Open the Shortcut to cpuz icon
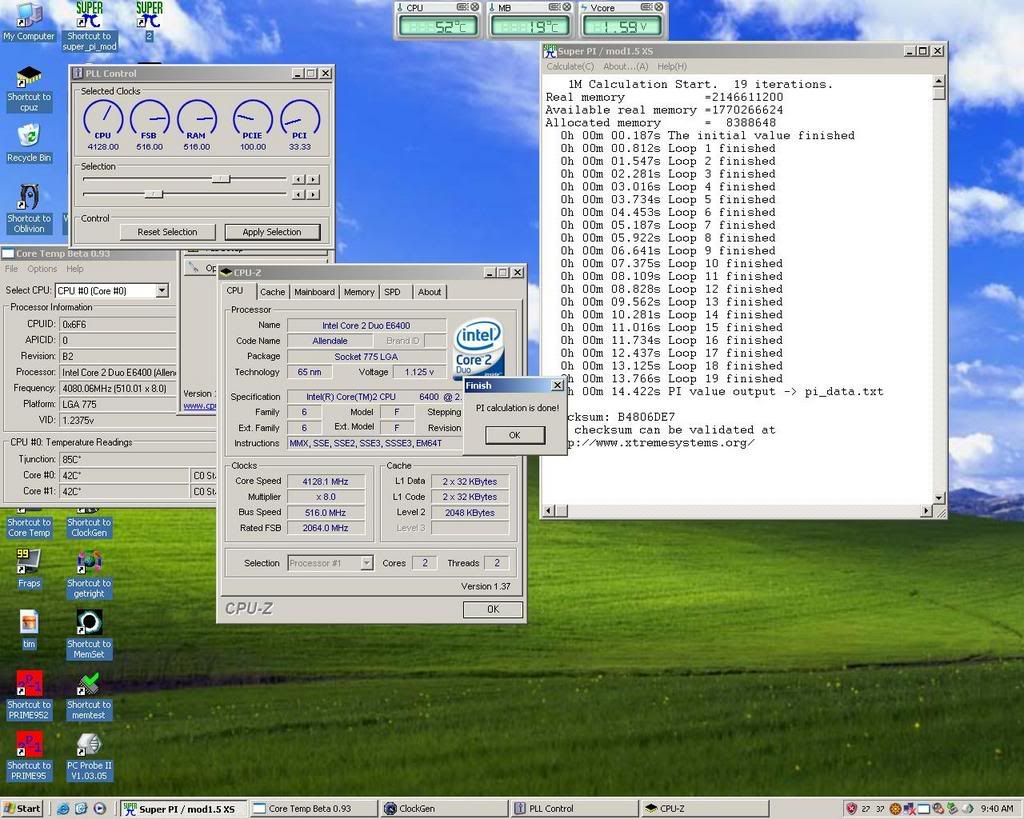 [x=29, y=78]
